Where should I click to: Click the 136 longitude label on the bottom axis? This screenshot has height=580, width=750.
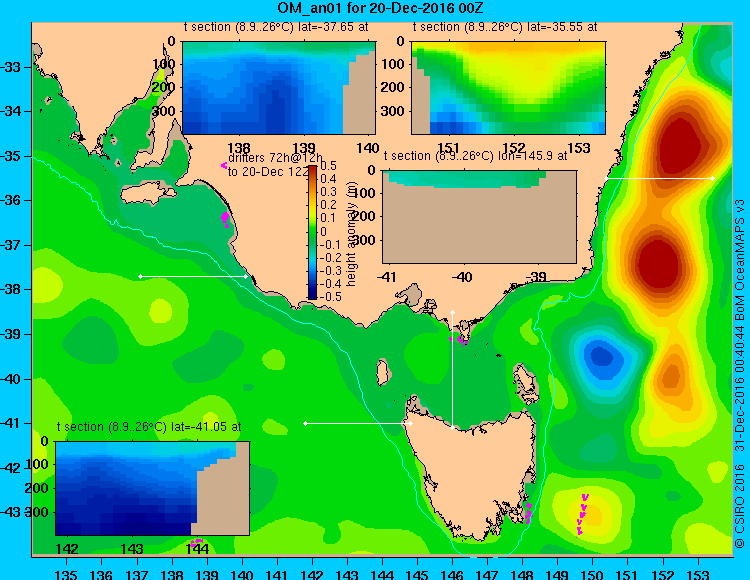coord(101,575)
